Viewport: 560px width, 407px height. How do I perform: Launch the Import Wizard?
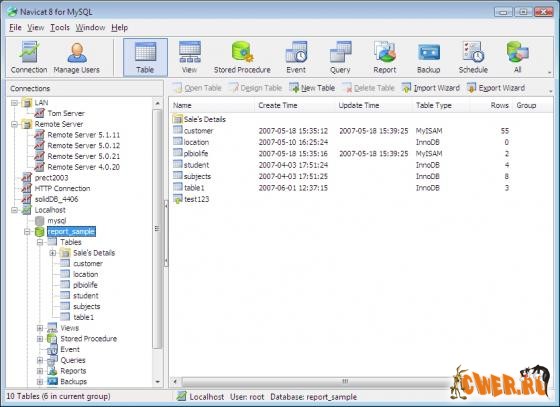[431, 88]
